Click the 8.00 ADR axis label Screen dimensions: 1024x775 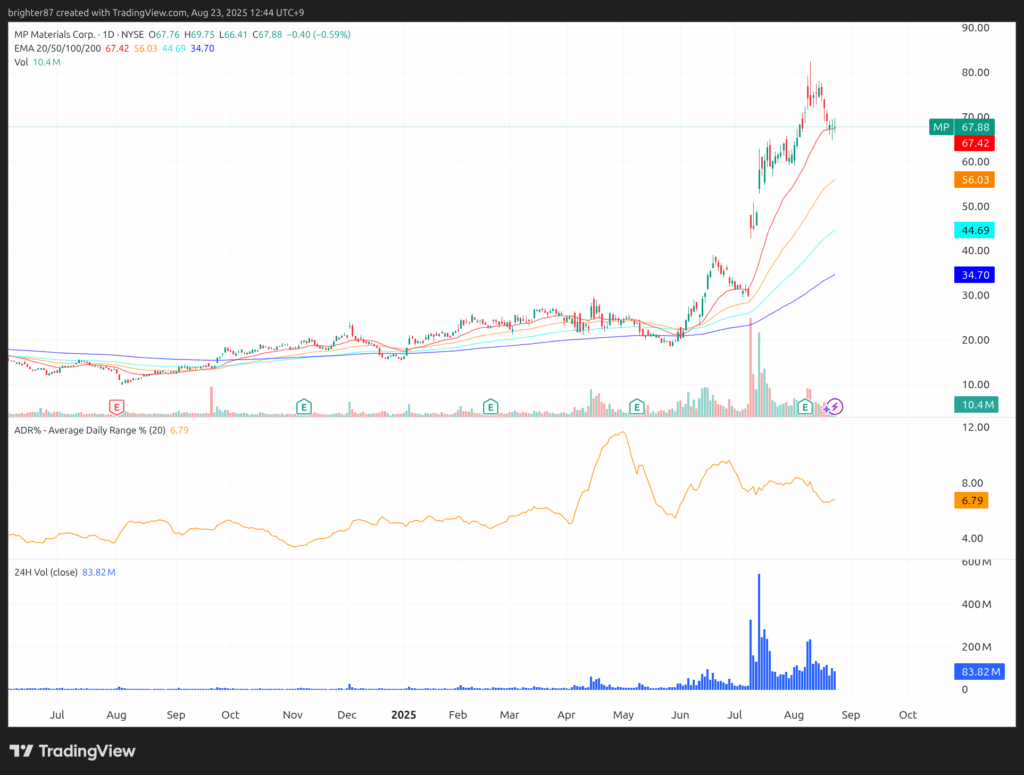pos(972,483)
